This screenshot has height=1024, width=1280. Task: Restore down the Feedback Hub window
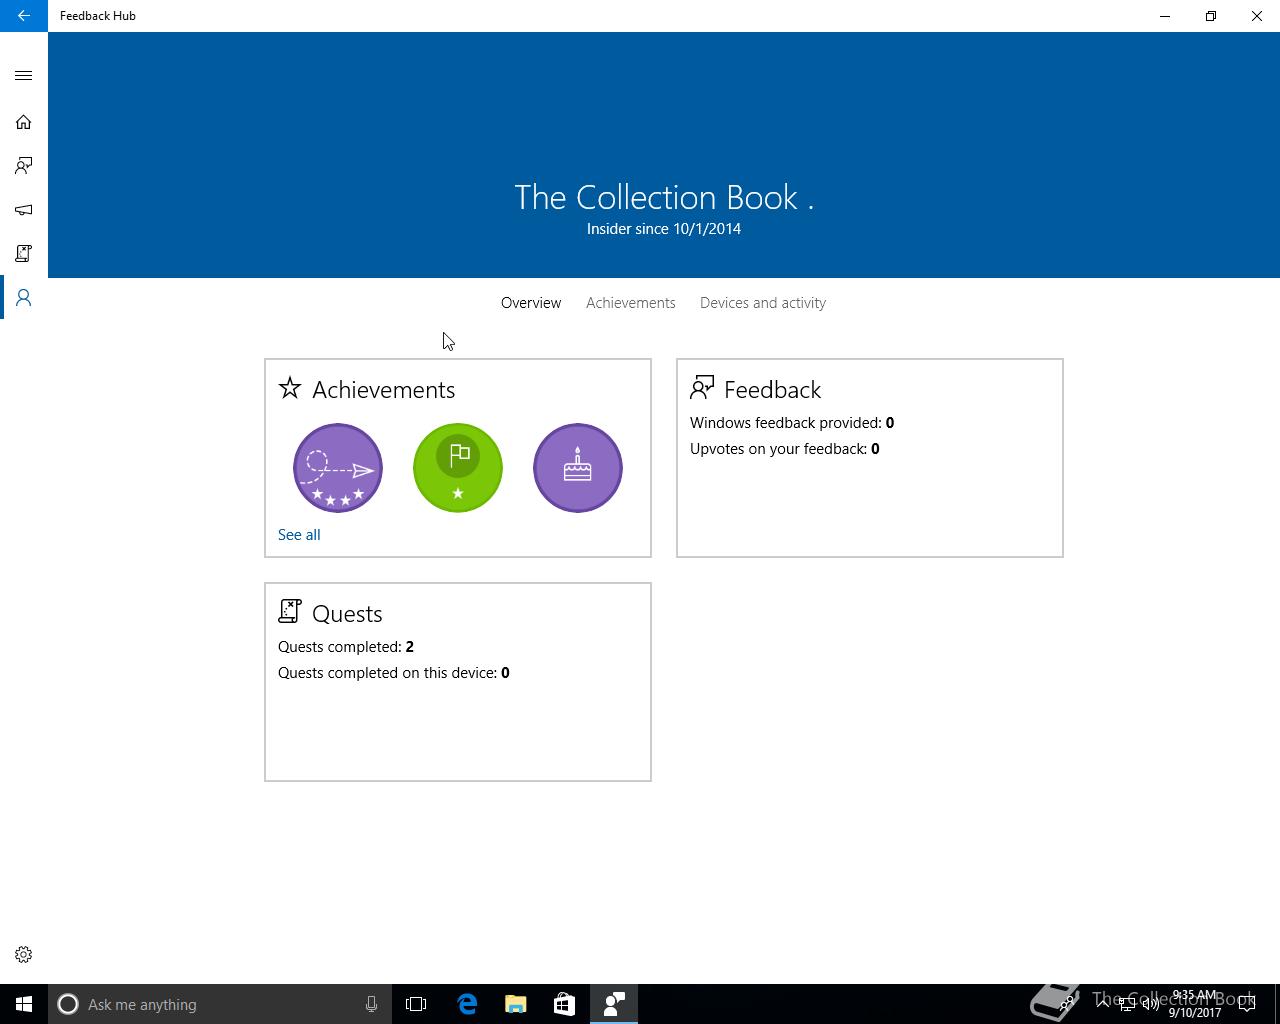(1211, 16)
